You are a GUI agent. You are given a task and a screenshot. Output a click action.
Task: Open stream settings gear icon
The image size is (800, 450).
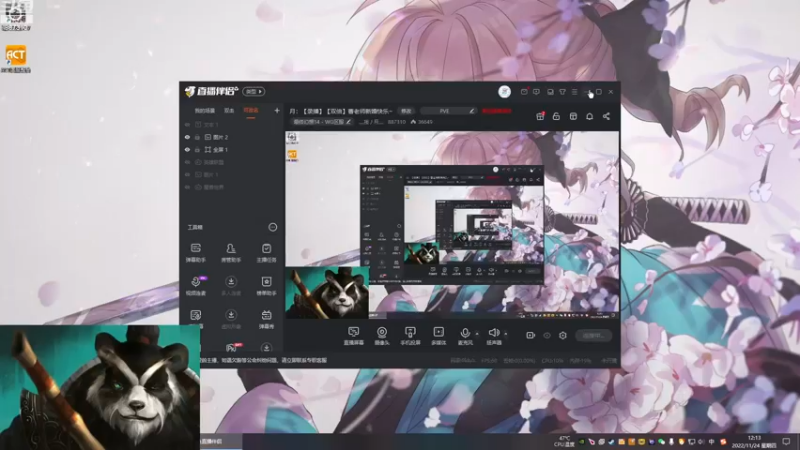[x=563, y=335]
